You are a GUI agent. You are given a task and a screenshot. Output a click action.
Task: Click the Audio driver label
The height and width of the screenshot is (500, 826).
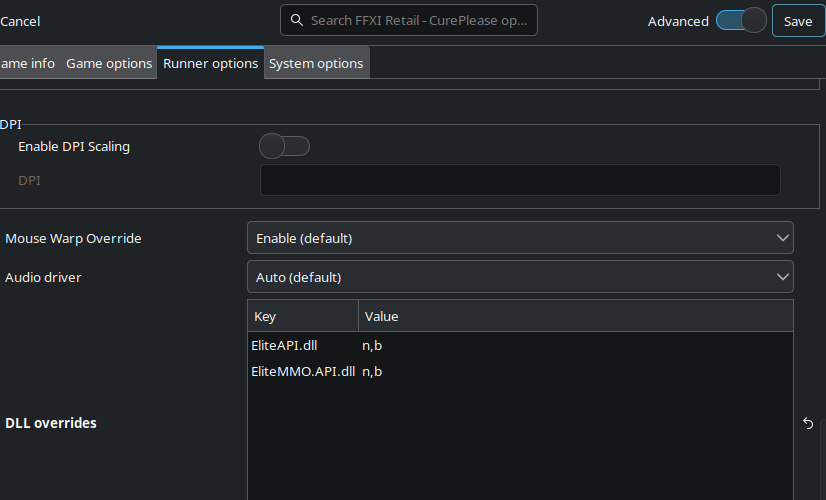pos(43,277)
